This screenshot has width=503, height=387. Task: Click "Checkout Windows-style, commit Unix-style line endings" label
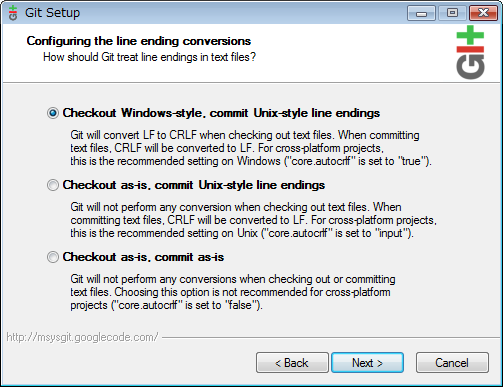(221, 113)
